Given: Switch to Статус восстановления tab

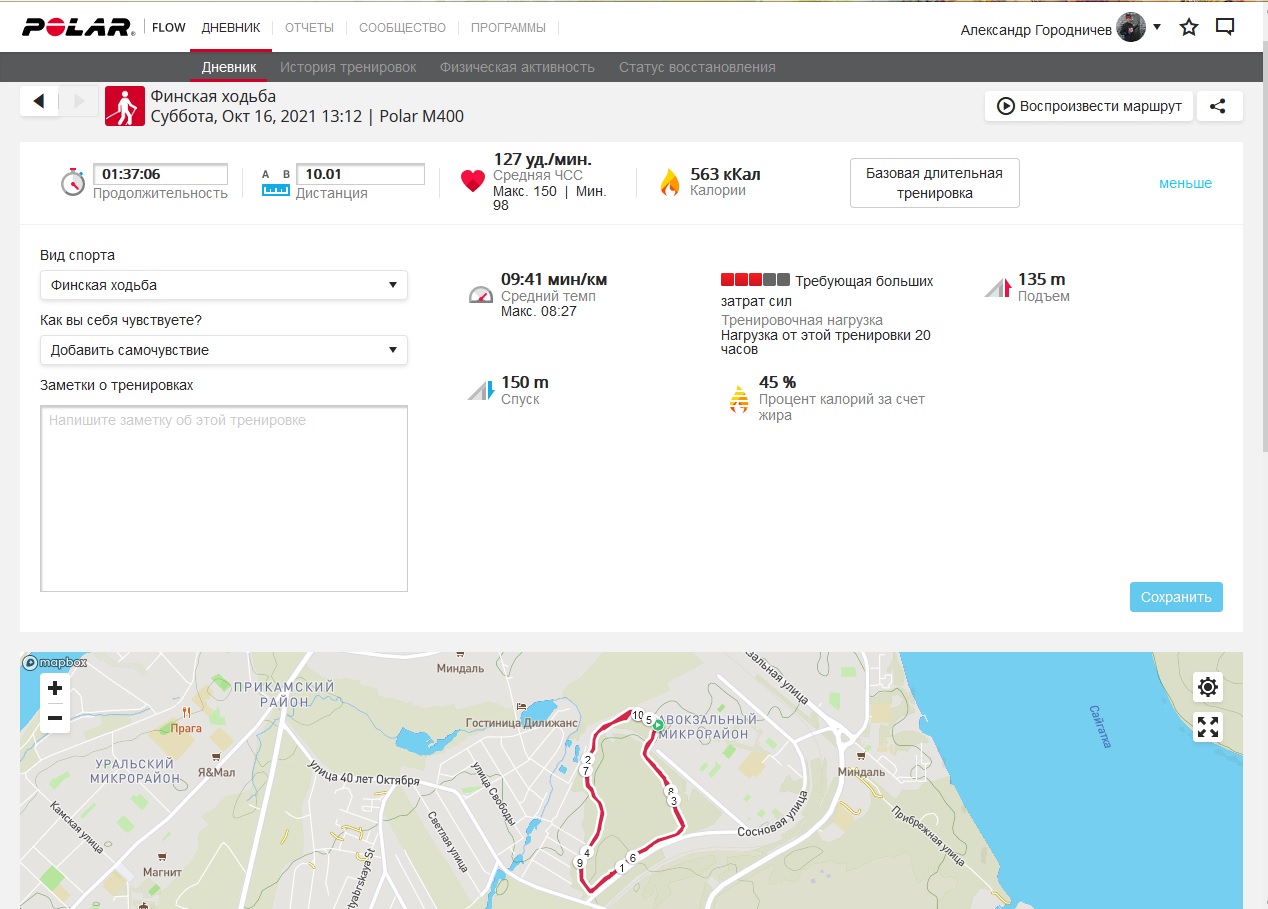Looking at the screenshot, I should click(697, 67).
